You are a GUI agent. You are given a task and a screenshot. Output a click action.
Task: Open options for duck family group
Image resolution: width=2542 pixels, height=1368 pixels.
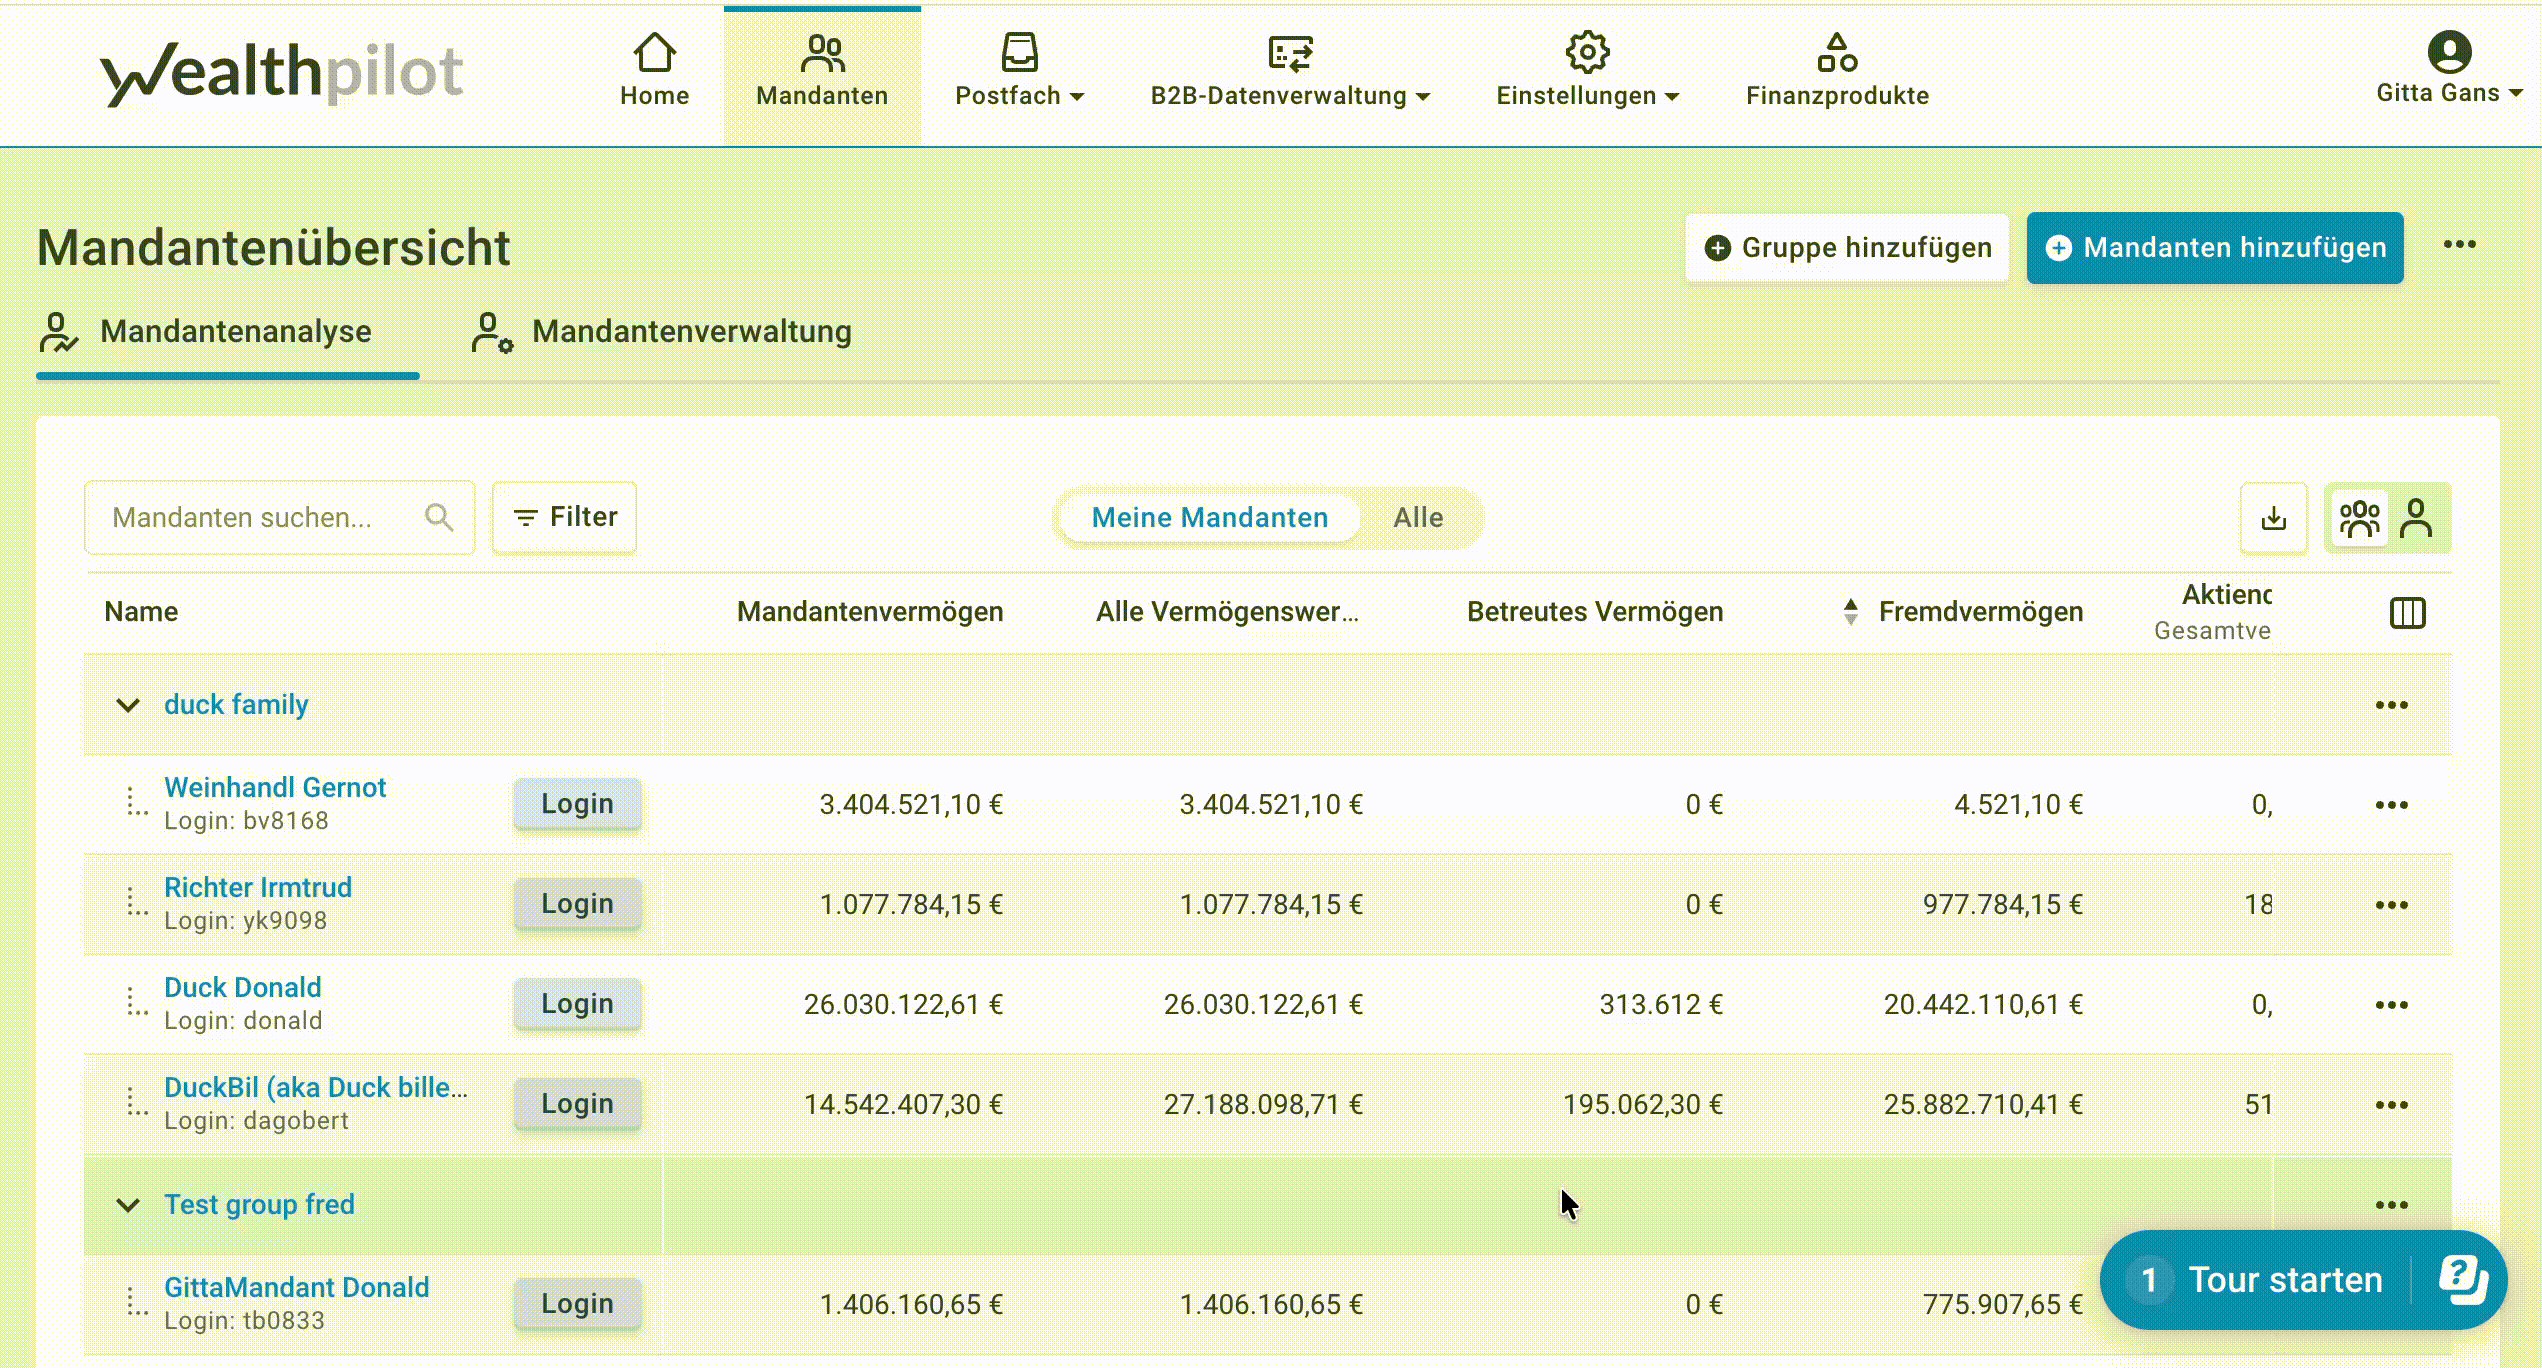click(2391, 705)
